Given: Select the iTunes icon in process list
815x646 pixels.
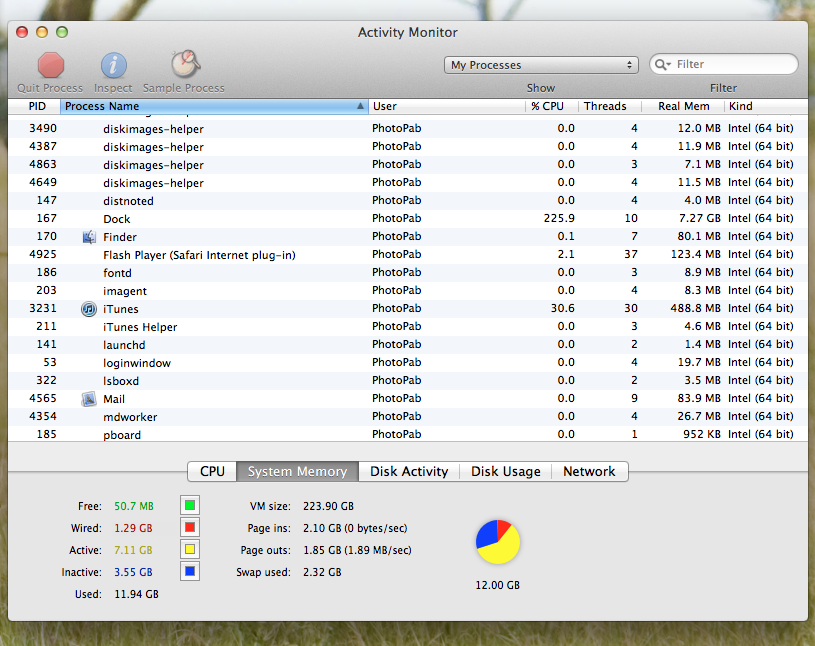Looking at the screenshot, I should click(x=89, y=309).
